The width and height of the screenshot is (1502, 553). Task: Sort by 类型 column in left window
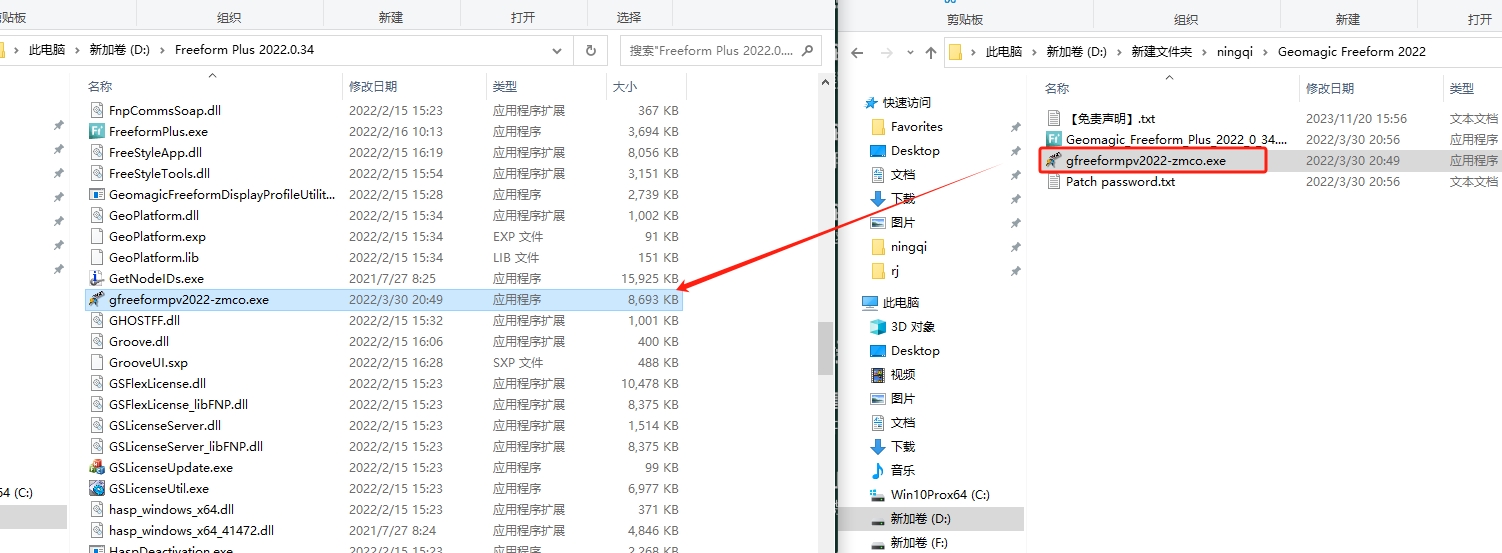(x=504, y=87)
